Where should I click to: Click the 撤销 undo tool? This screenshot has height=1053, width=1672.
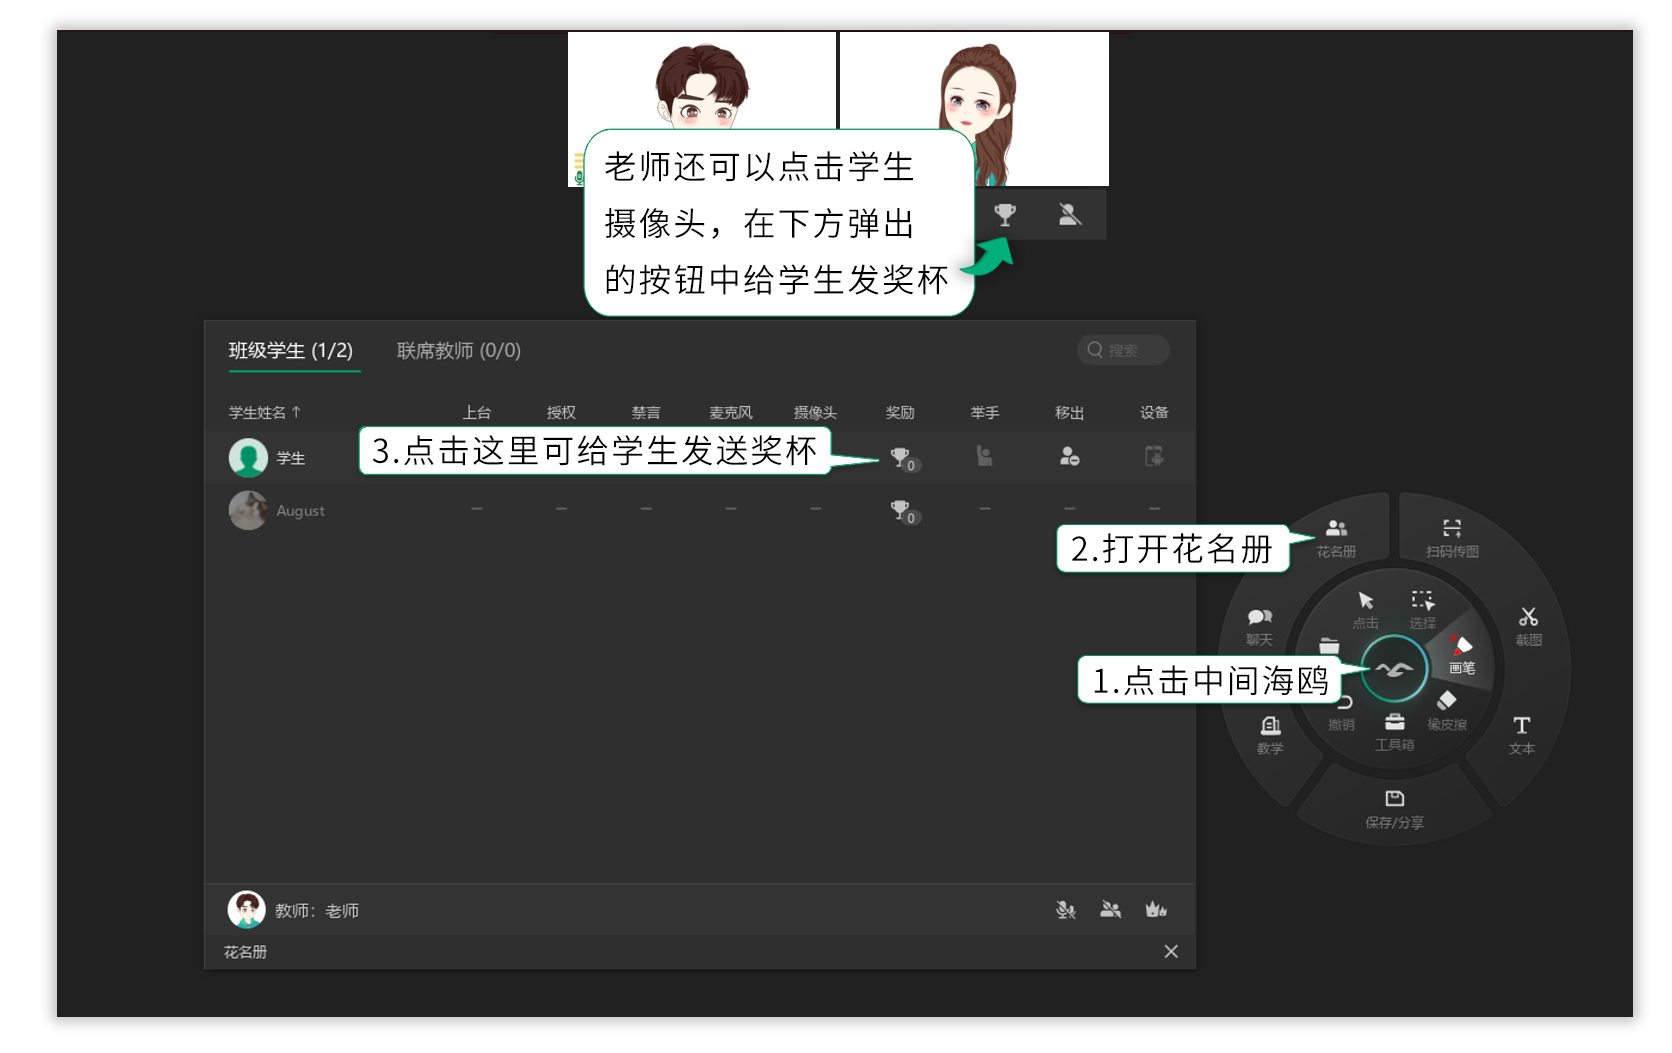1342,713
